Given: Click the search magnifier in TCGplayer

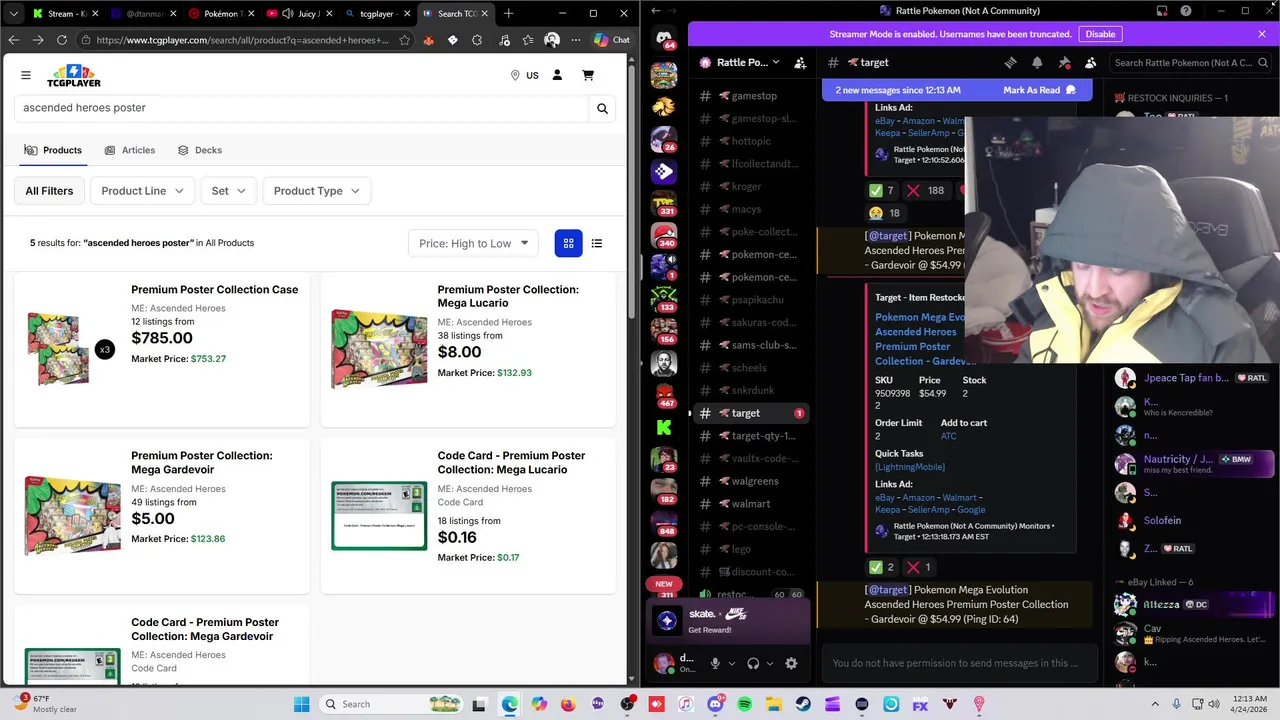Looking at the screenshot, I should (x=602, y=108).
